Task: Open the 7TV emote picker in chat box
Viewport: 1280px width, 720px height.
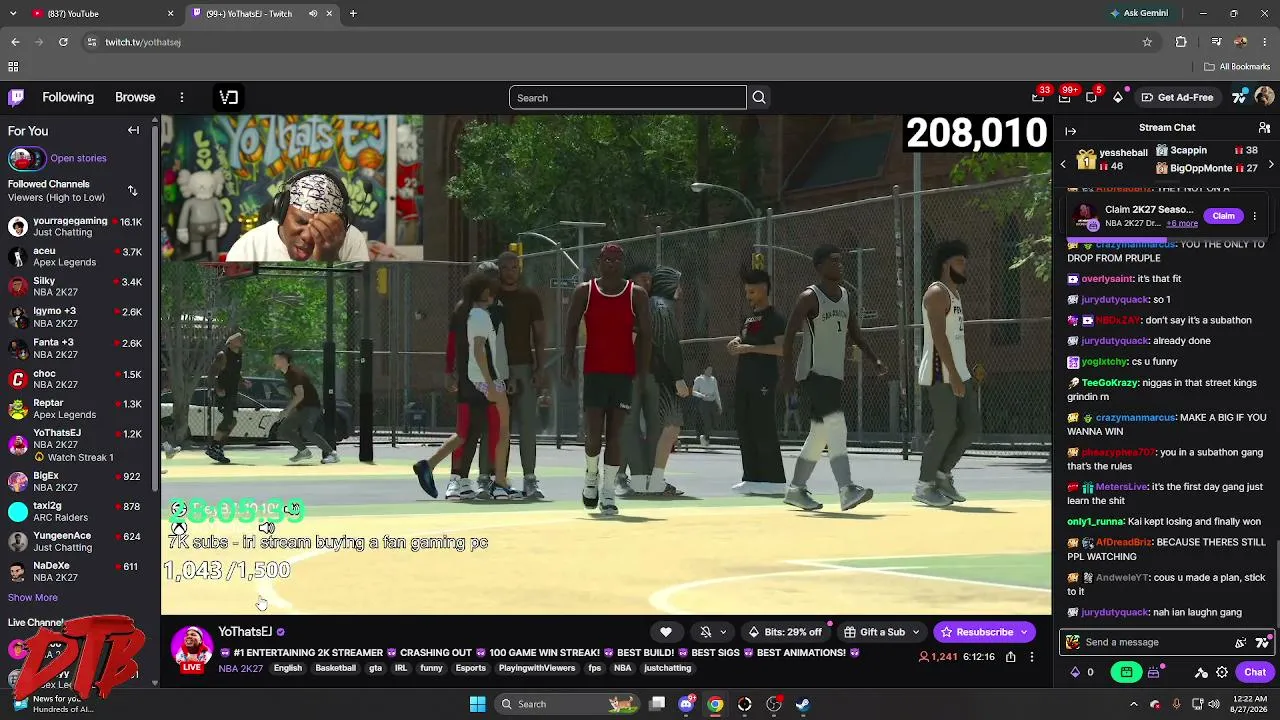Action: tap(1261, 643)
